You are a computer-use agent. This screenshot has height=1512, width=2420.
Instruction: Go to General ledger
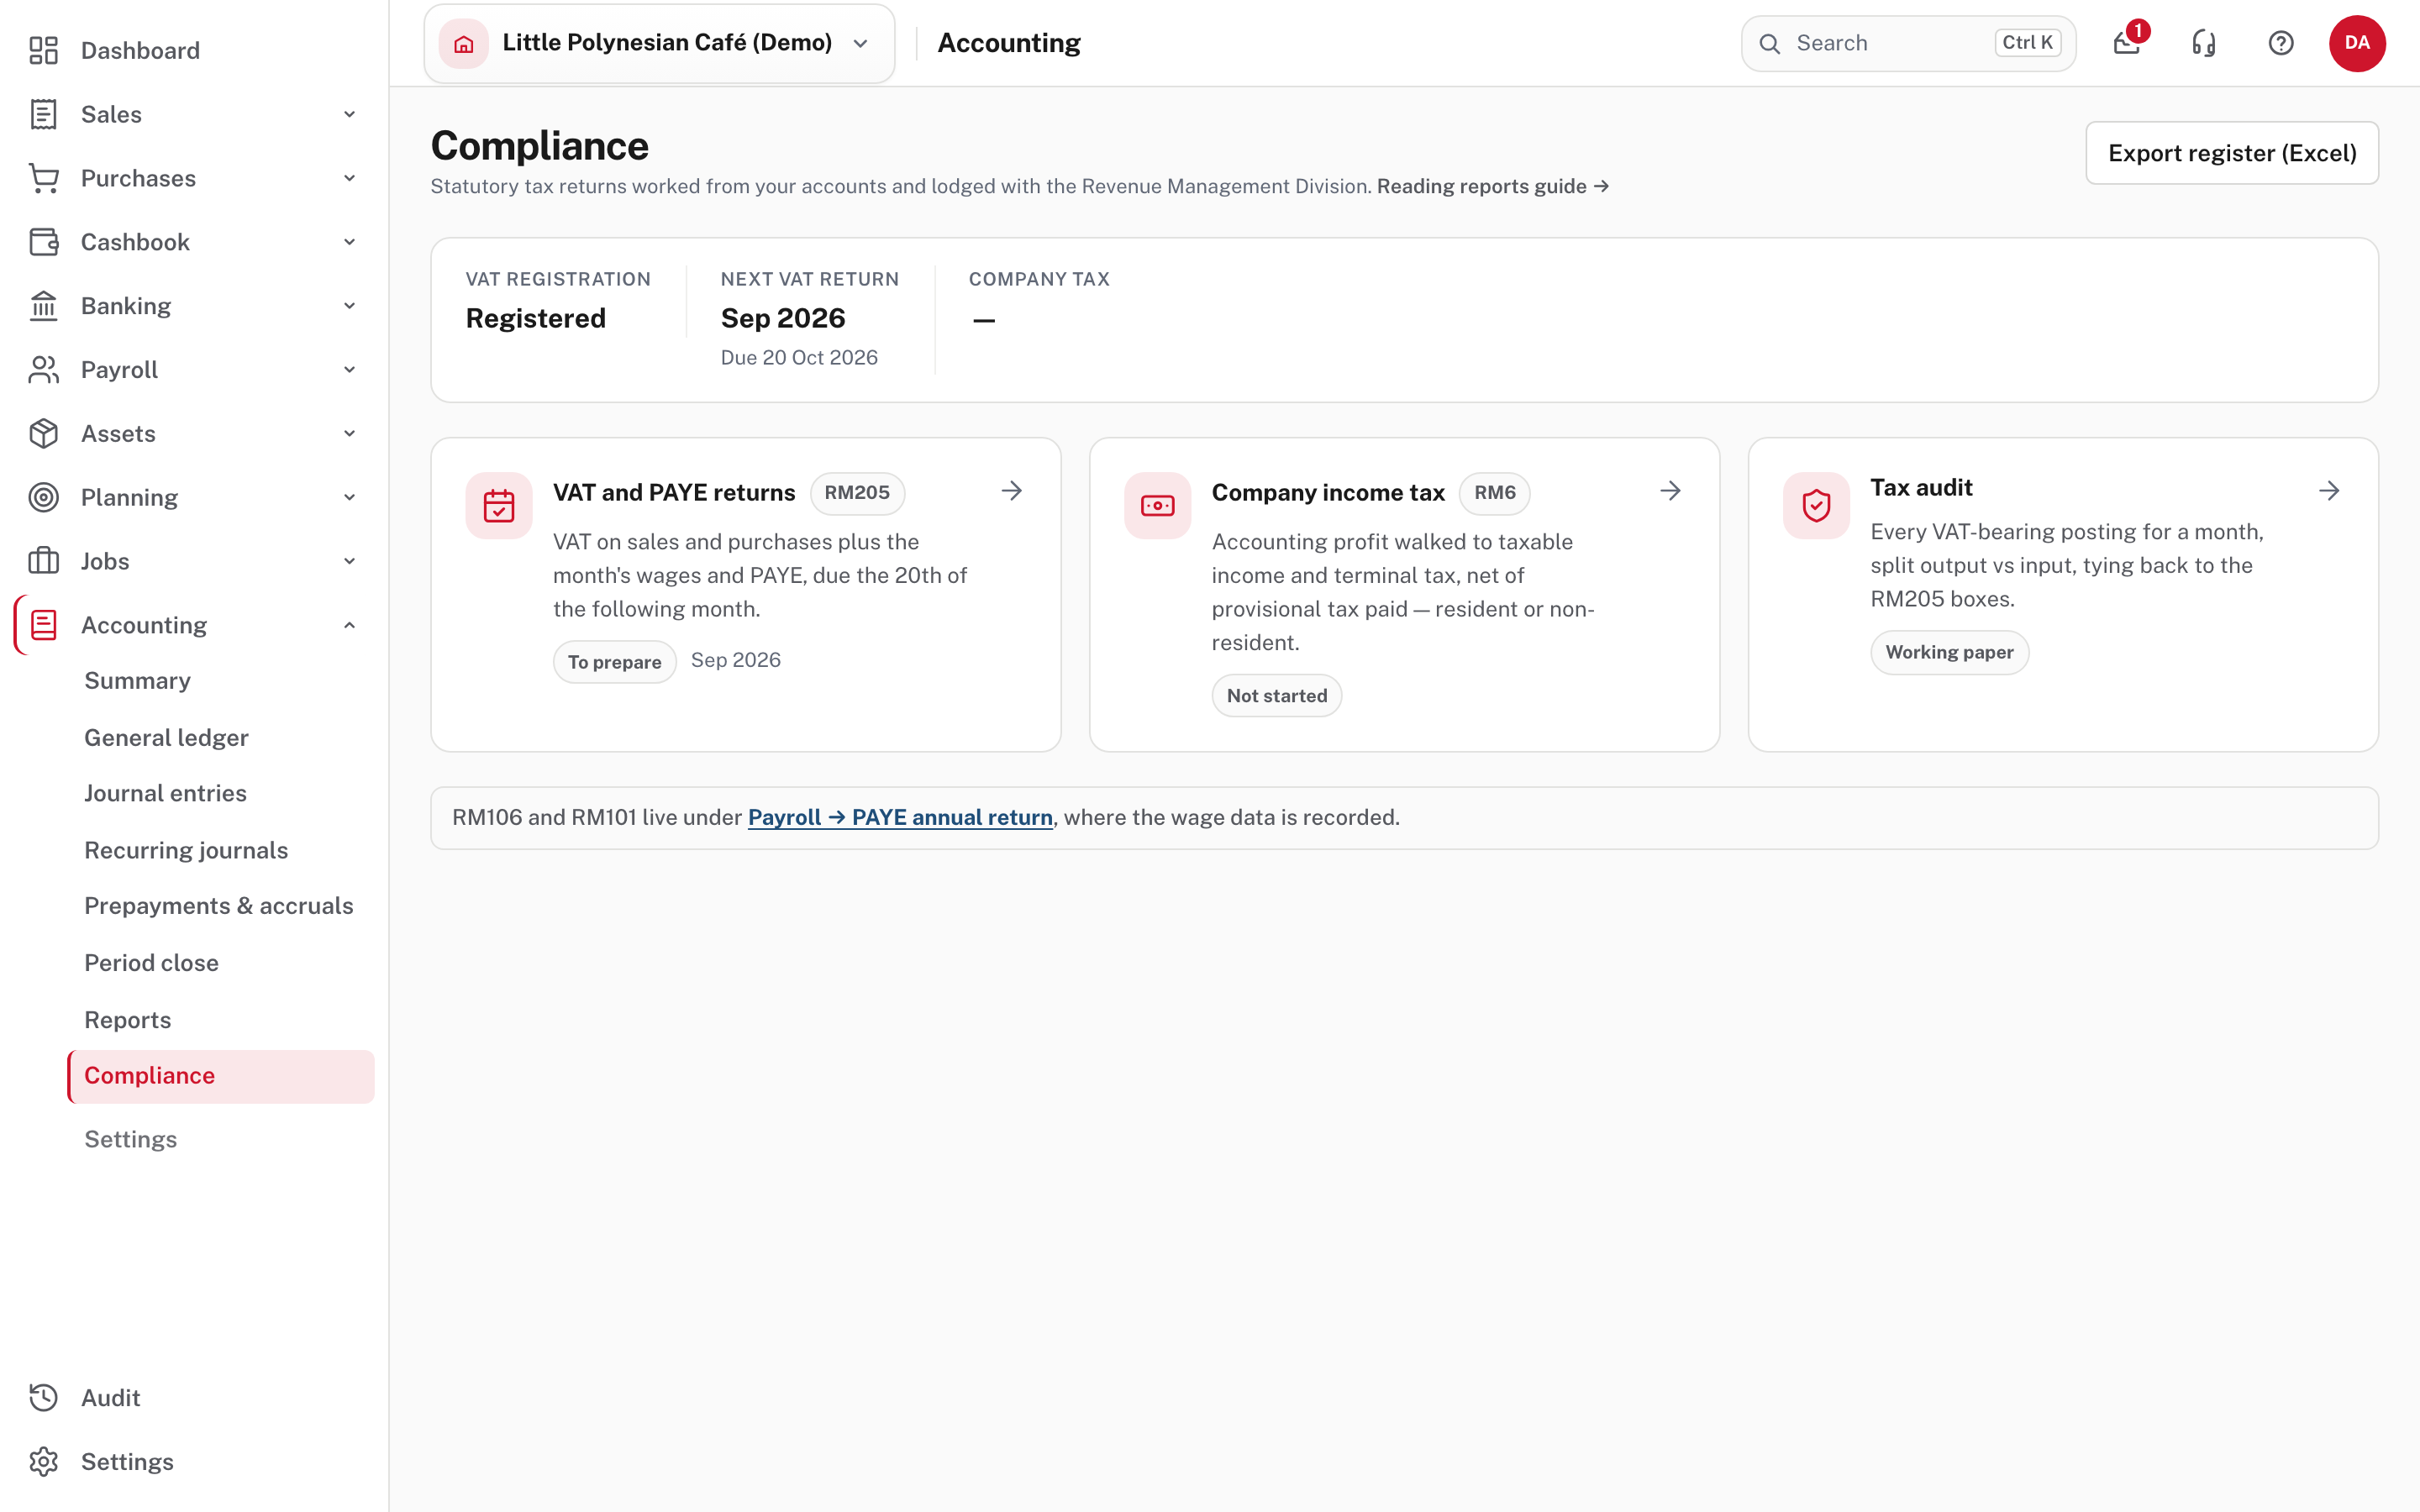166,737
